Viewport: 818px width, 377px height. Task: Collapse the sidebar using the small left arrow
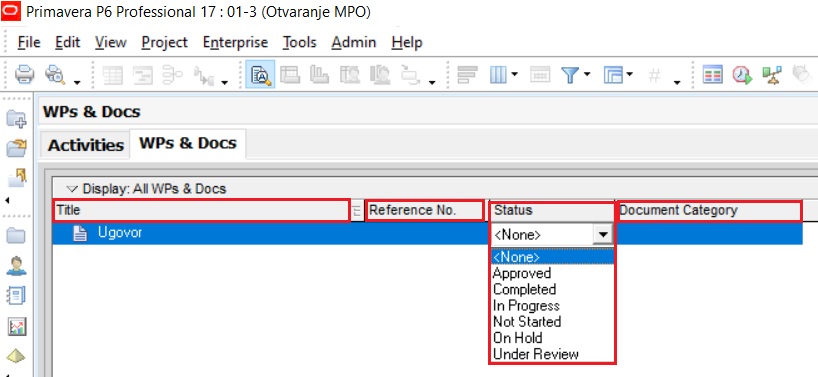coord(7,200)
